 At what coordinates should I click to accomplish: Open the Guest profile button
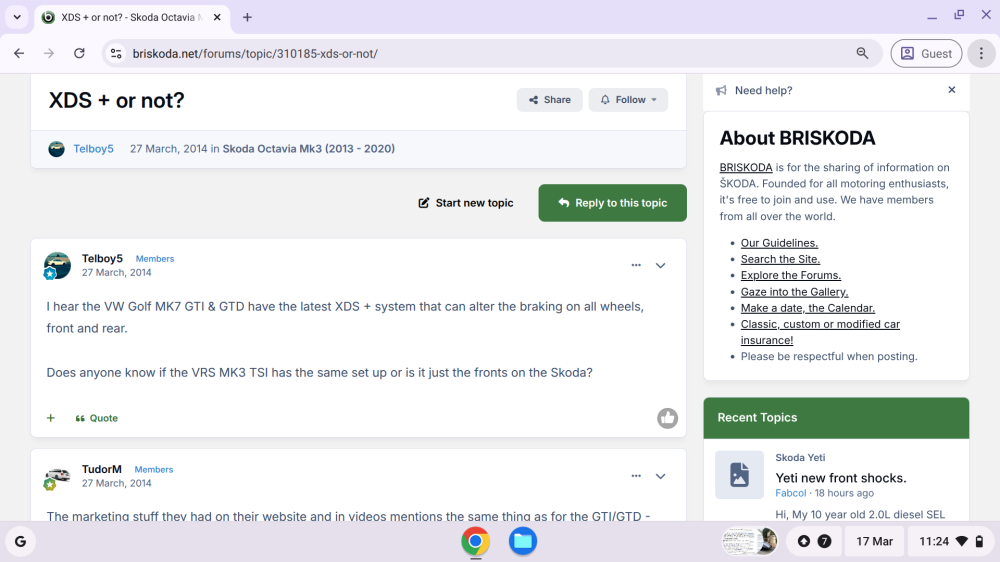[x=926, y=54]
